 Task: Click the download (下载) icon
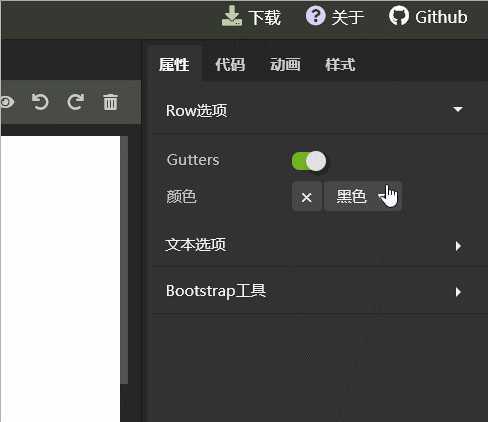(x=232, y=16)
